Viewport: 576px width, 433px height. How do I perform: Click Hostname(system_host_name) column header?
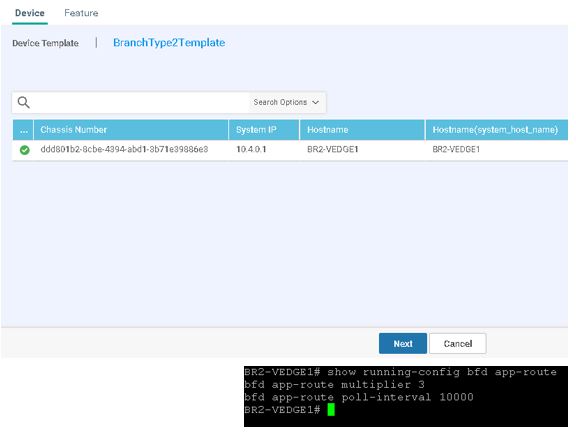tap(496, 130)
